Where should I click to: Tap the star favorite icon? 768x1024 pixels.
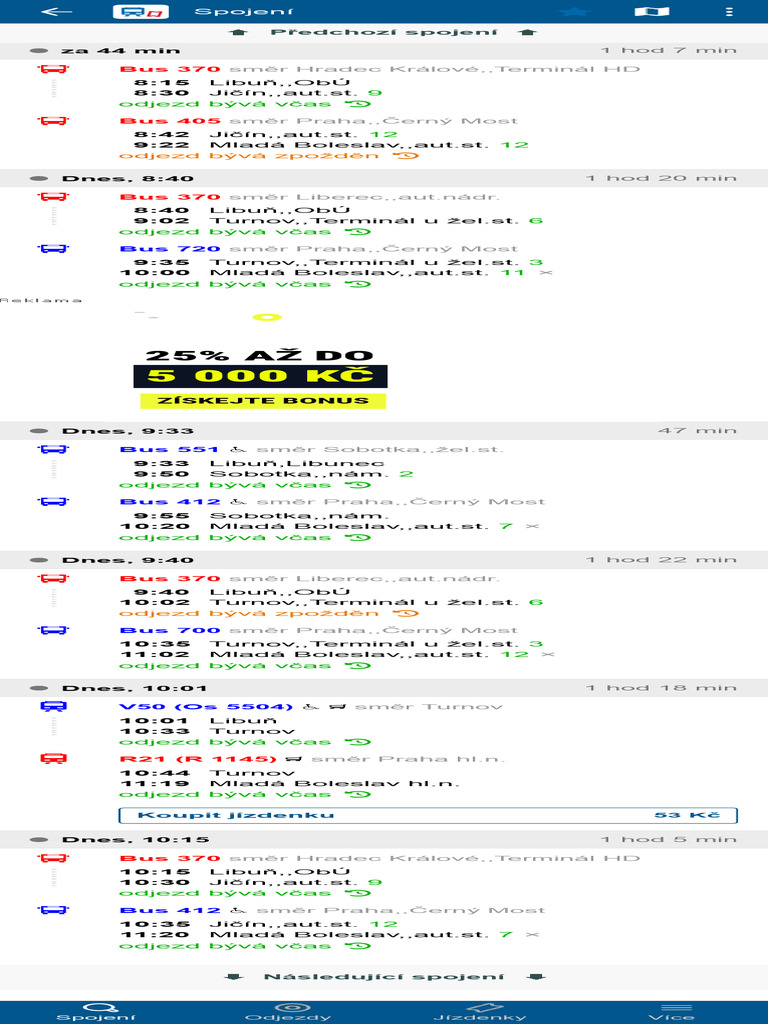click(x=575, y=12)
